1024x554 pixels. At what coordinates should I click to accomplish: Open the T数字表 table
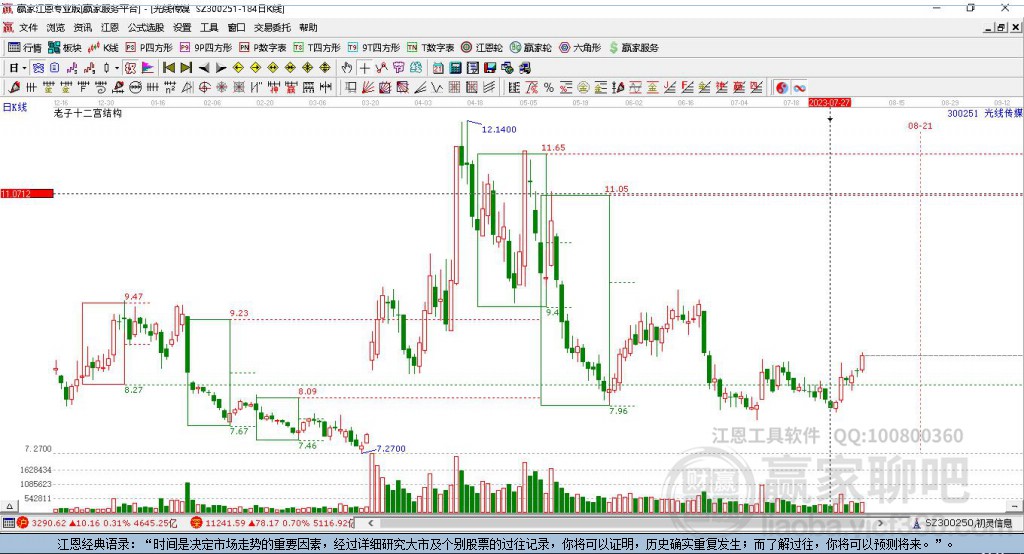pos(430,48)
